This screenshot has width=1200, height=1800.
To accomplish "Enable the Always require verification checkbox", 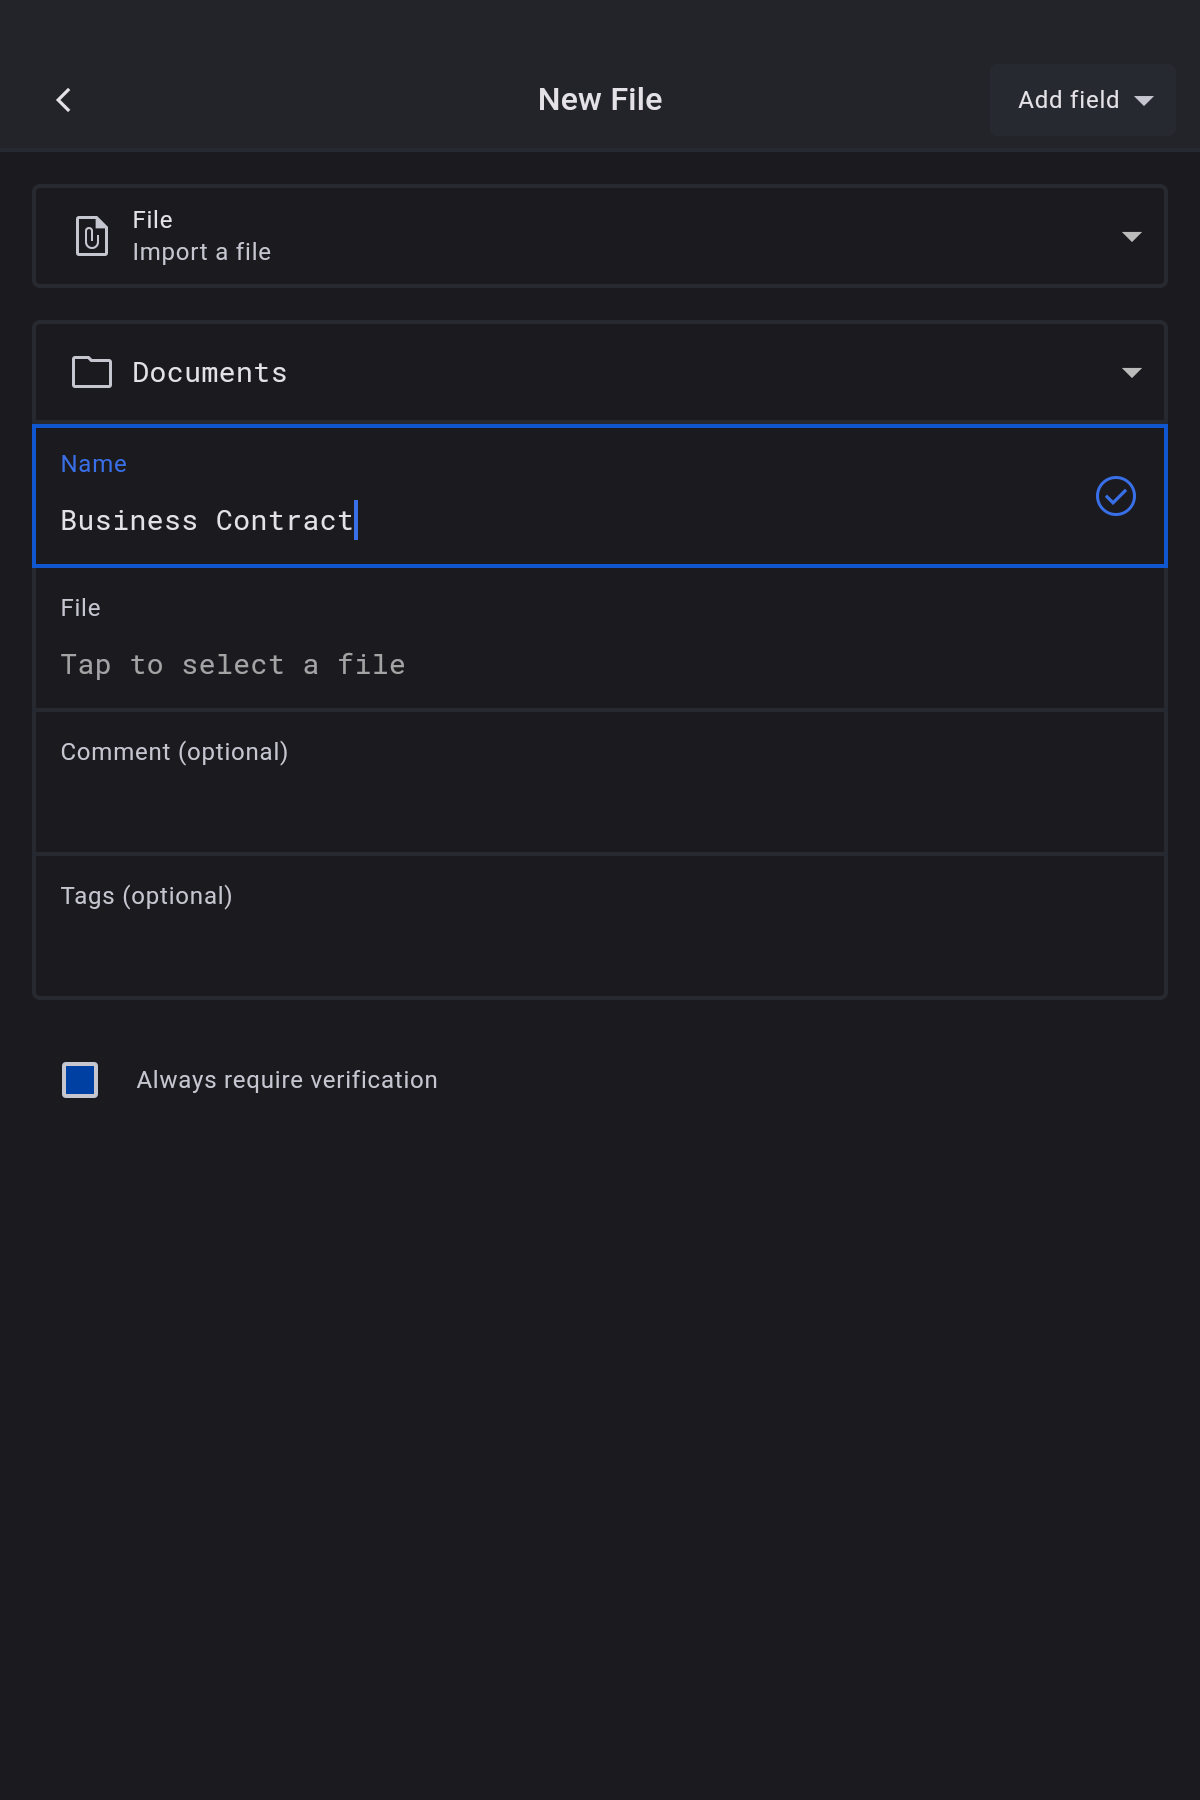I will [x=80, y=1080].
